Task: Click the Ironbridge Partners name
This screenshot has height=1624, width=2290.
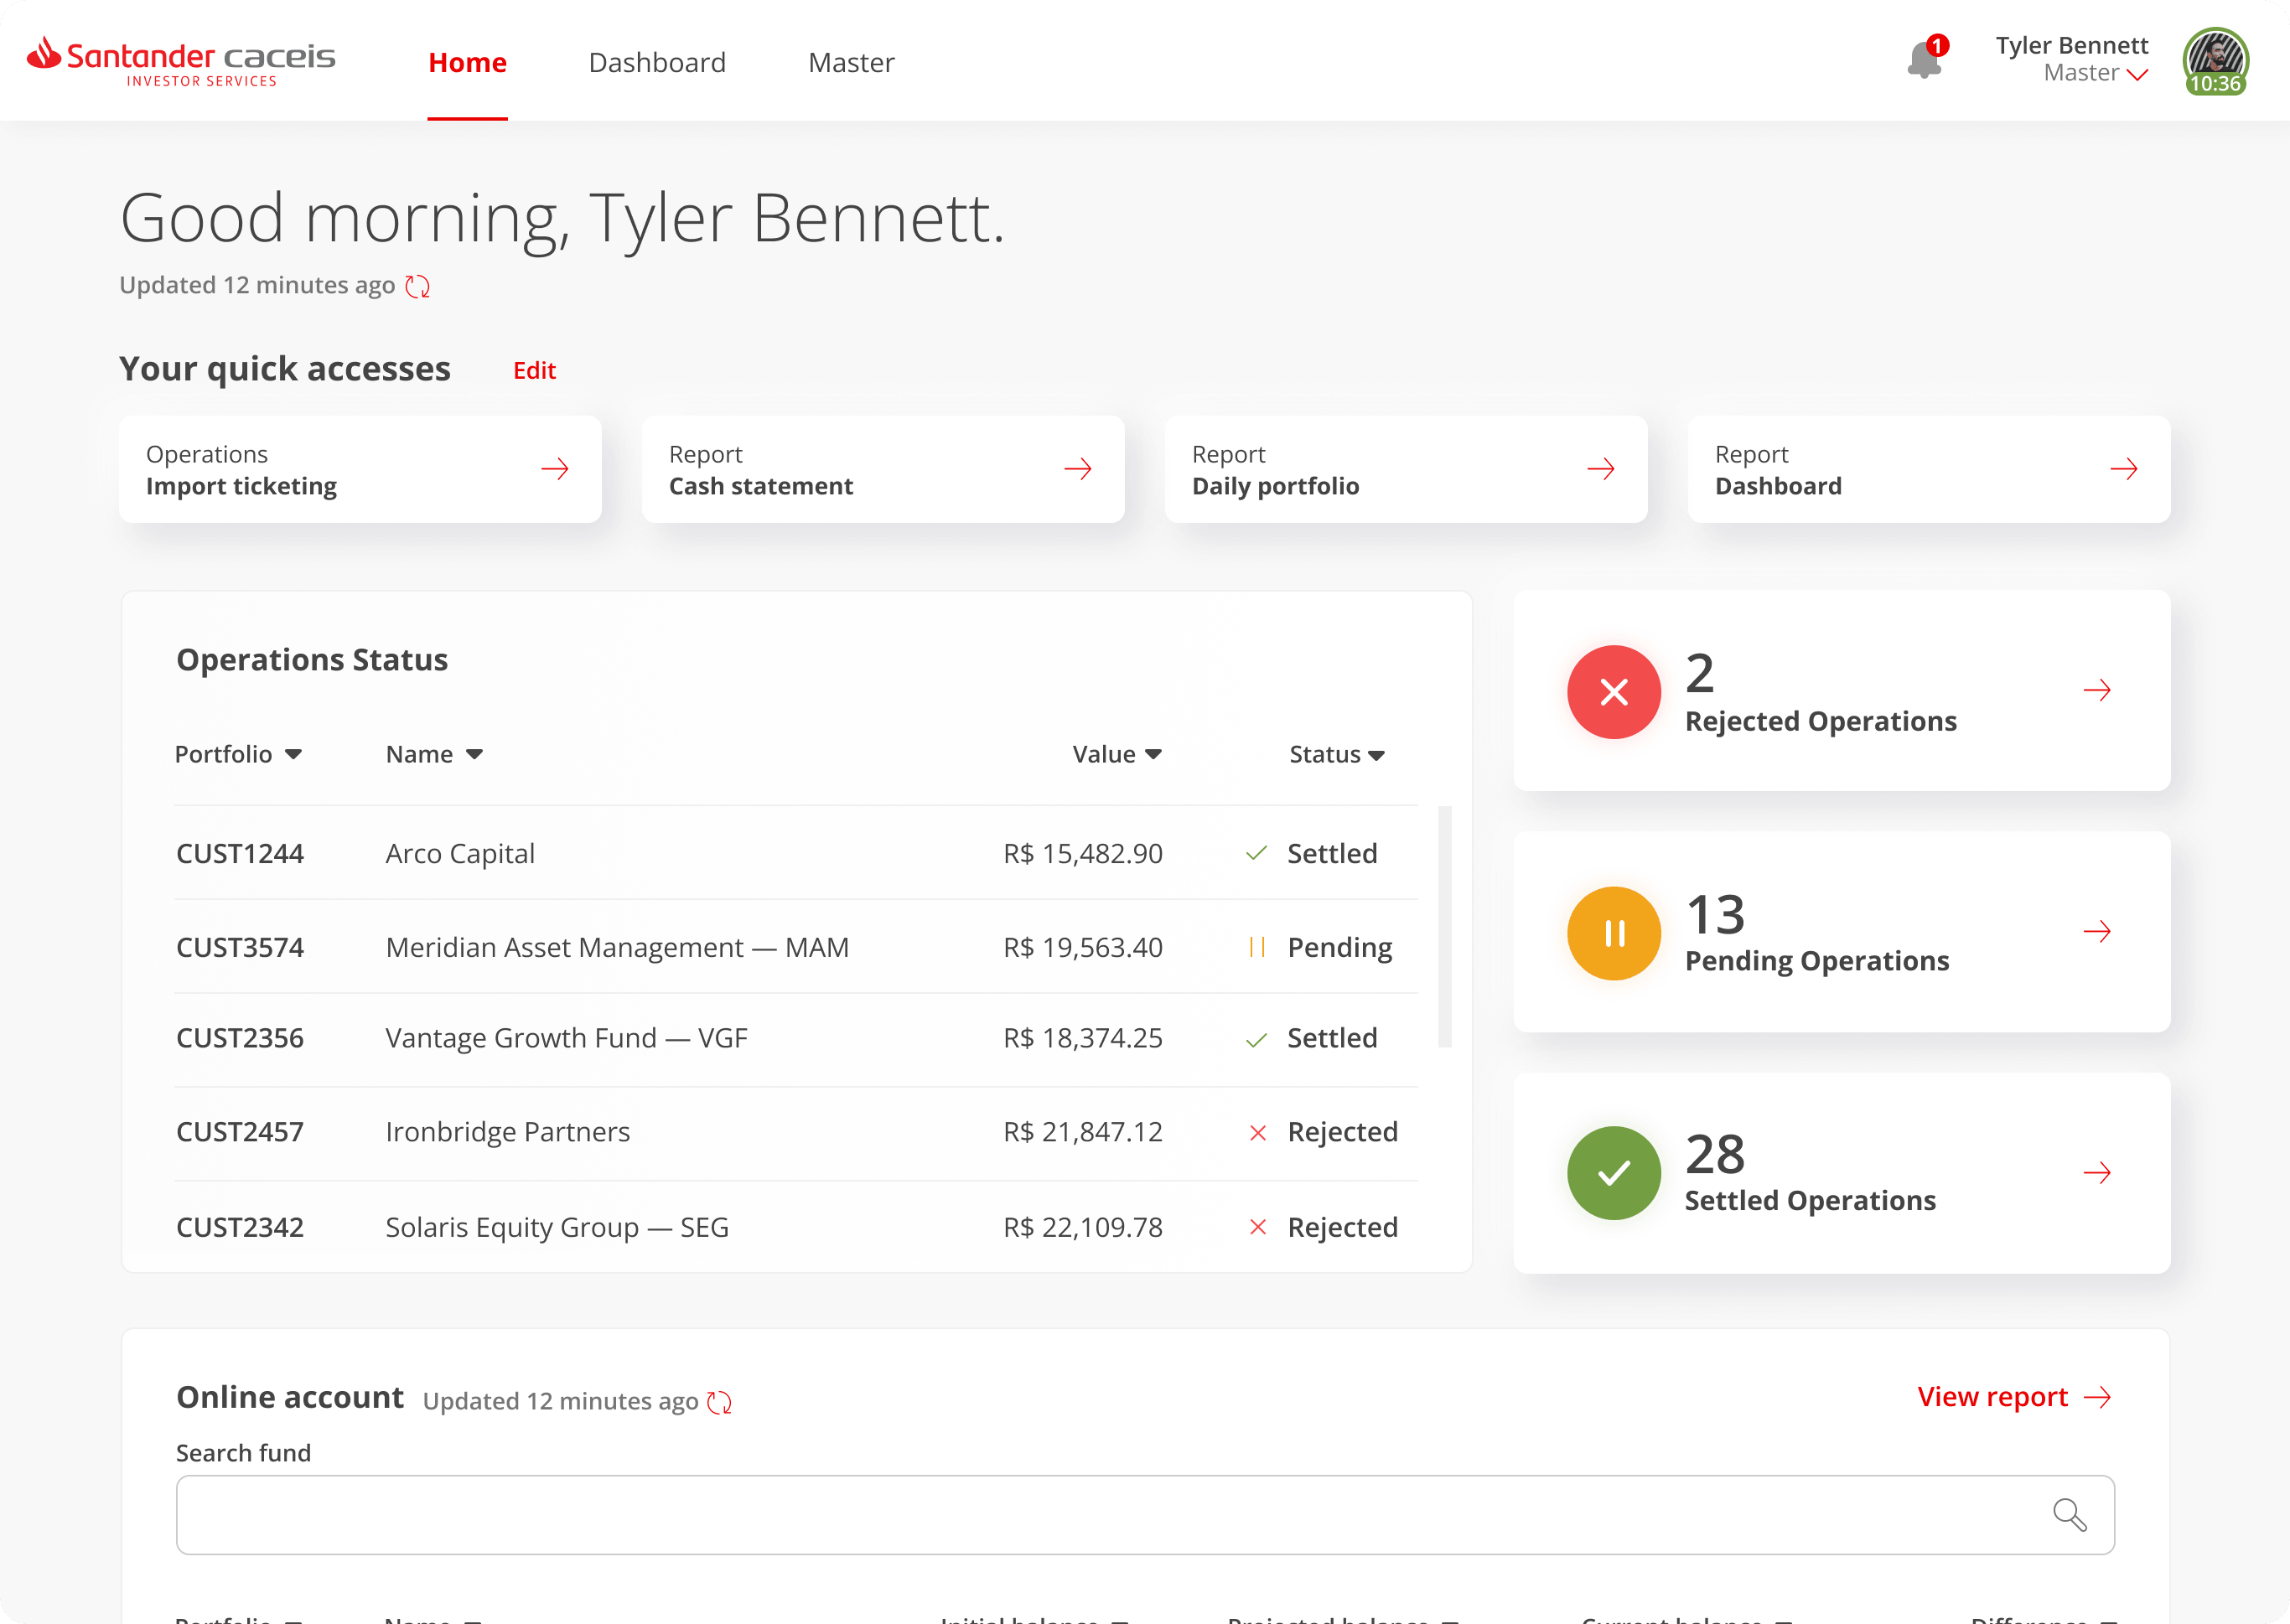Action: (x=507, y=1132)
